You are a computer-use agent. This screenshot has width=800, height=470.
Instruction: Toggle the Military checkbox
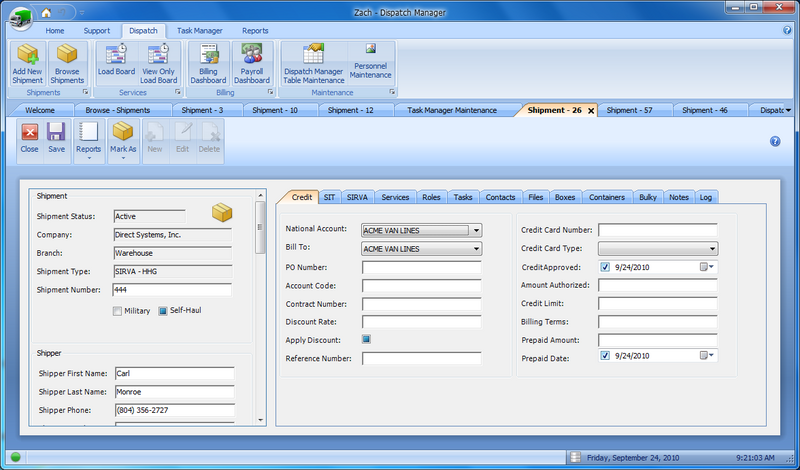pos(117,311)
